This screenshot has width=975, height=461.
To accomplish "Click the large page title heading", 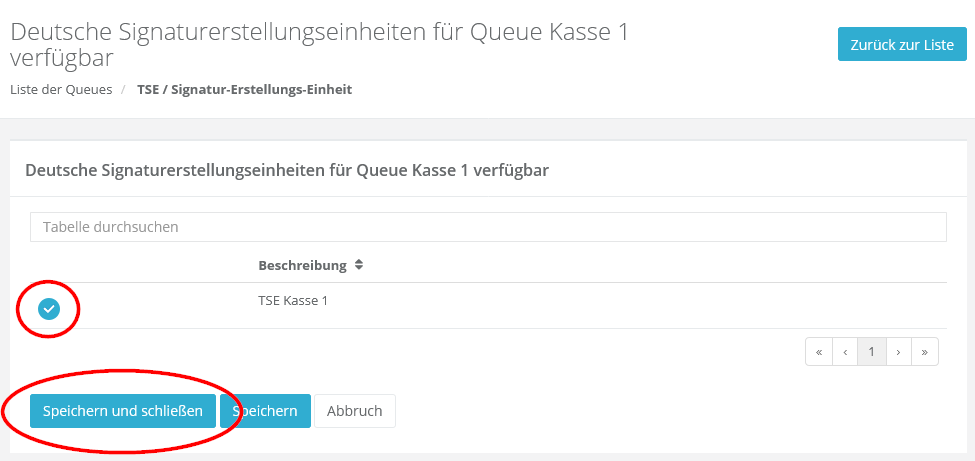I will [x=320, y=45].
